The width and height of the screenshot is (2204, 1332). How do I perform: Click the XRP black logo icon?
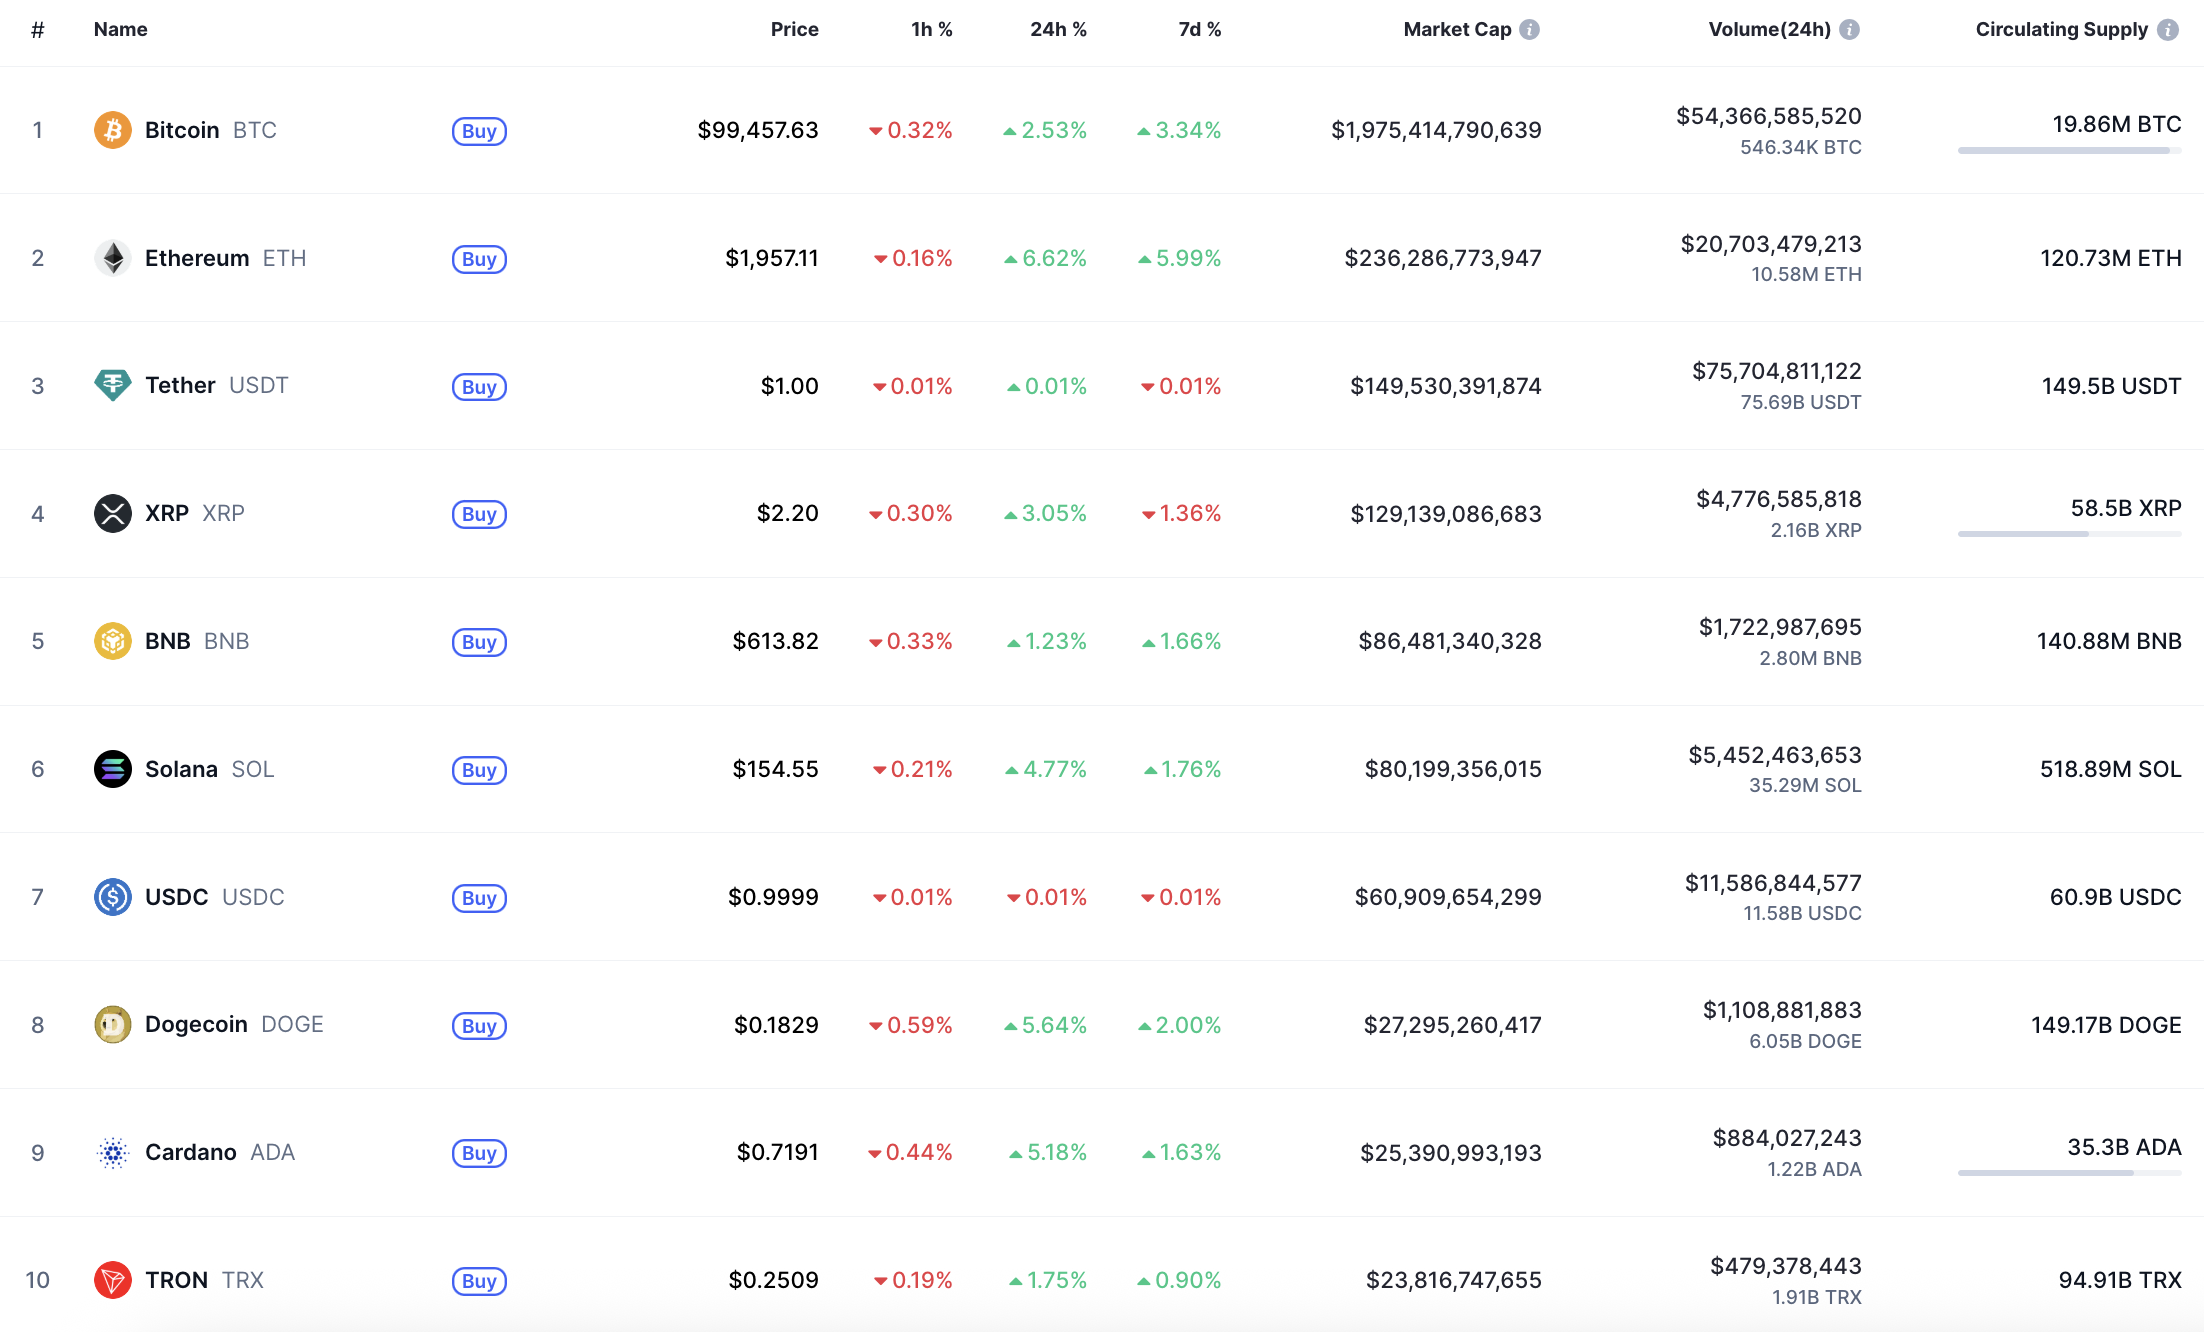112,513
